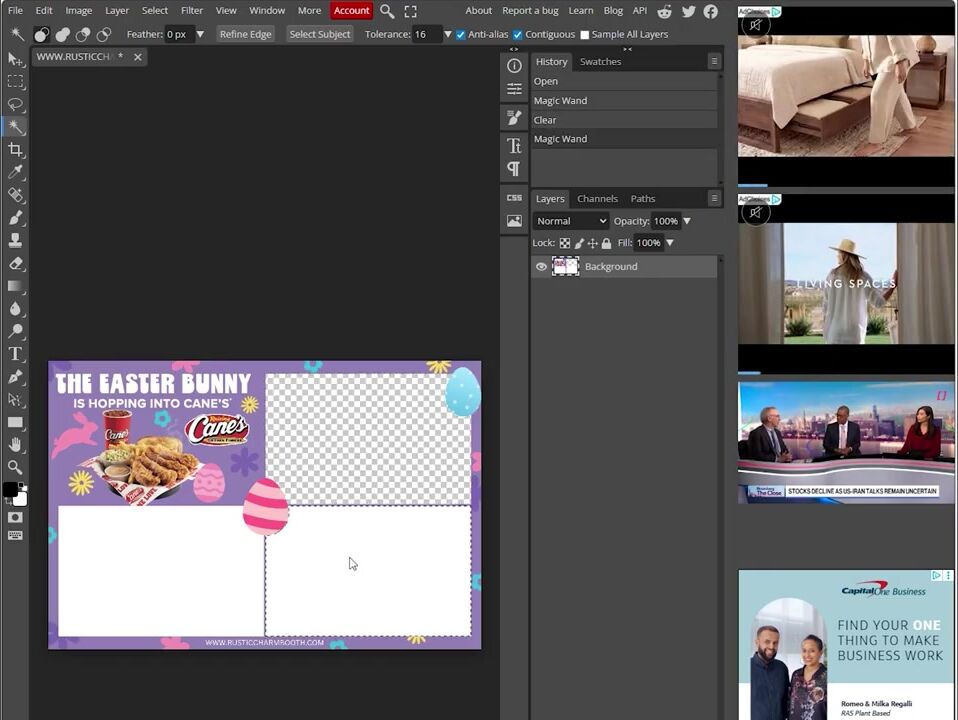Screen dimensions: 958x720
Task: Open the Normal blend mode dropdown
Action: tap(571, 221)
